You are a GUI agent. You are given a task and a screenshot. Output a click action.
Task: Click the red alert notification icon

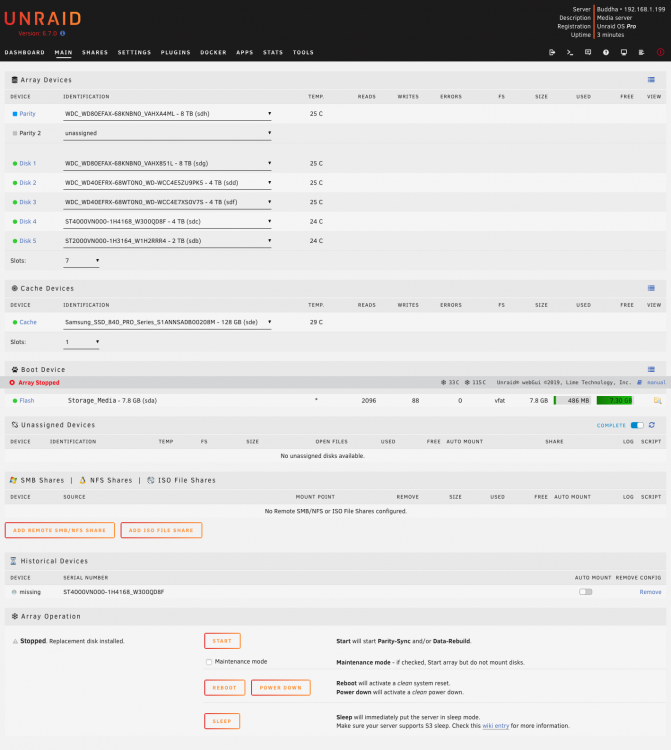(660, 52)
